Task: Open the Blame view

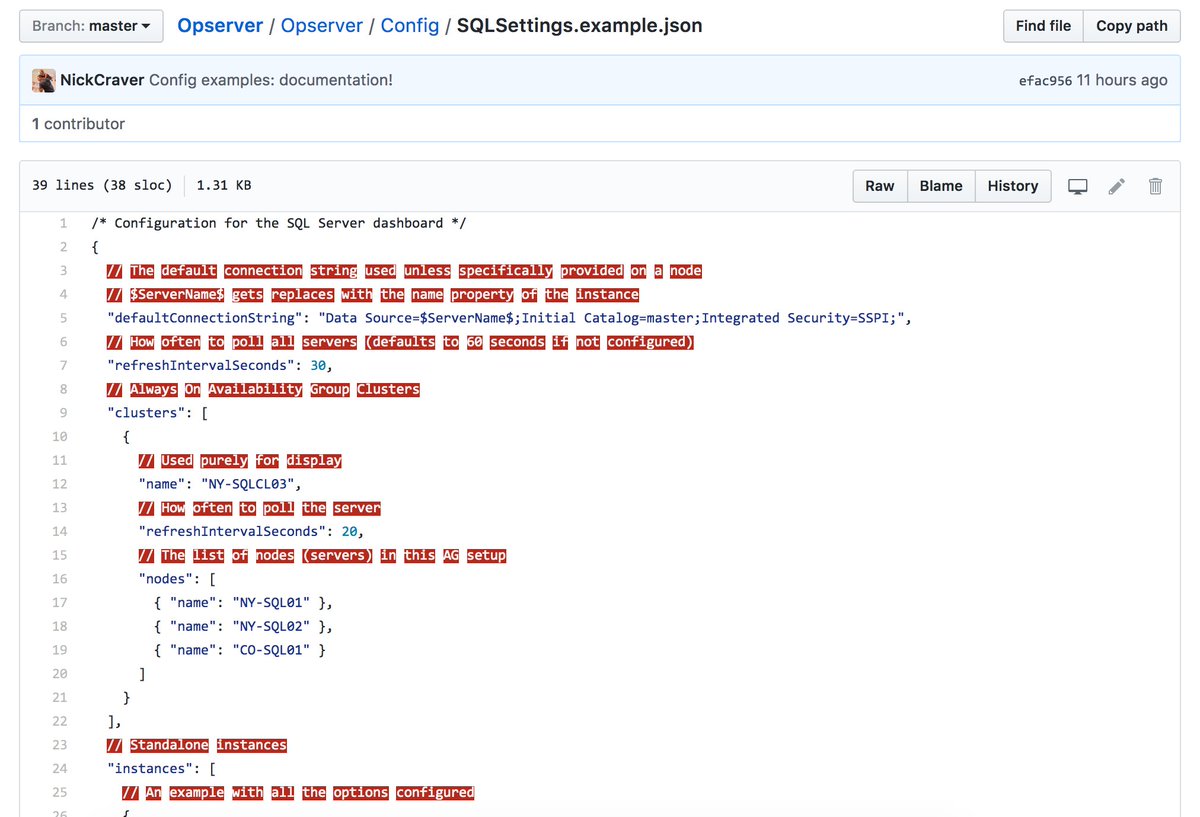Action: coord(941,186)
